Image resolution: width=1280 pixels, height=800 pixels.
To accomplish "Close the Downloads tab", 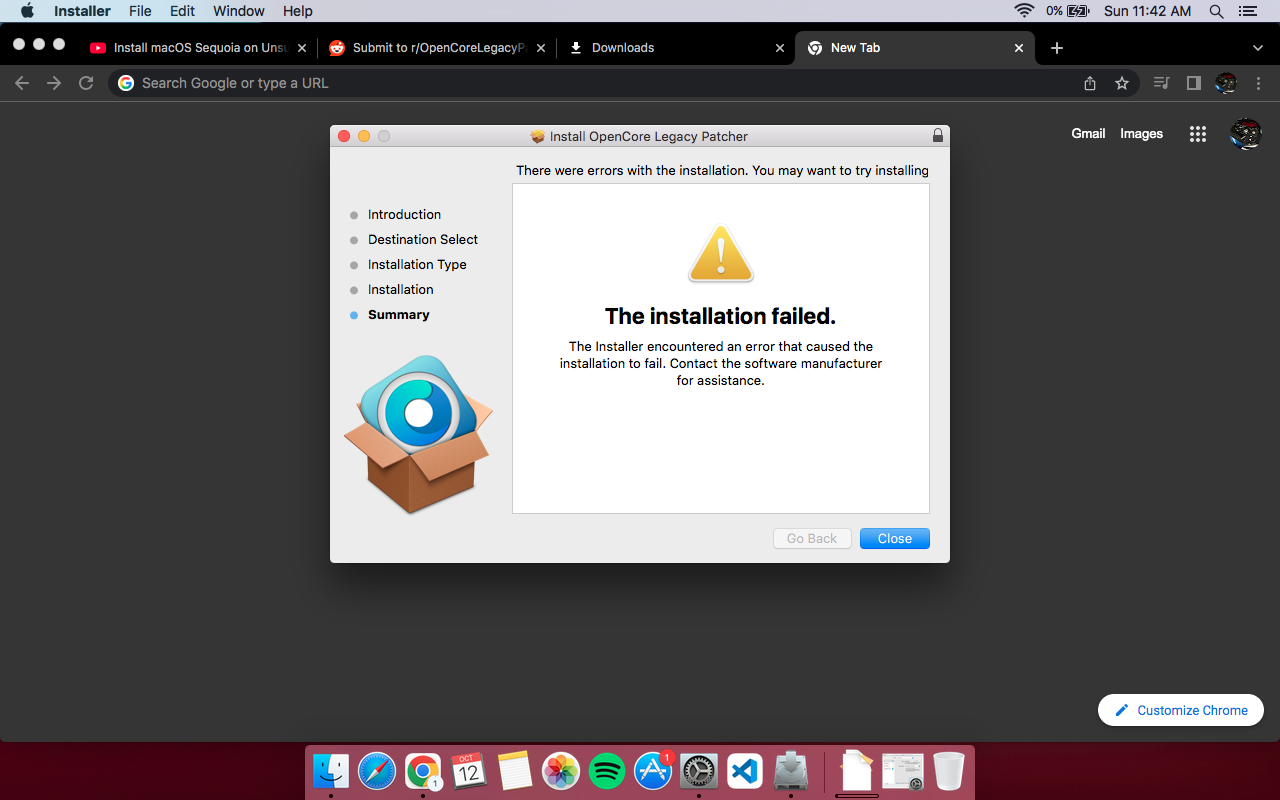I will point(780,48).
